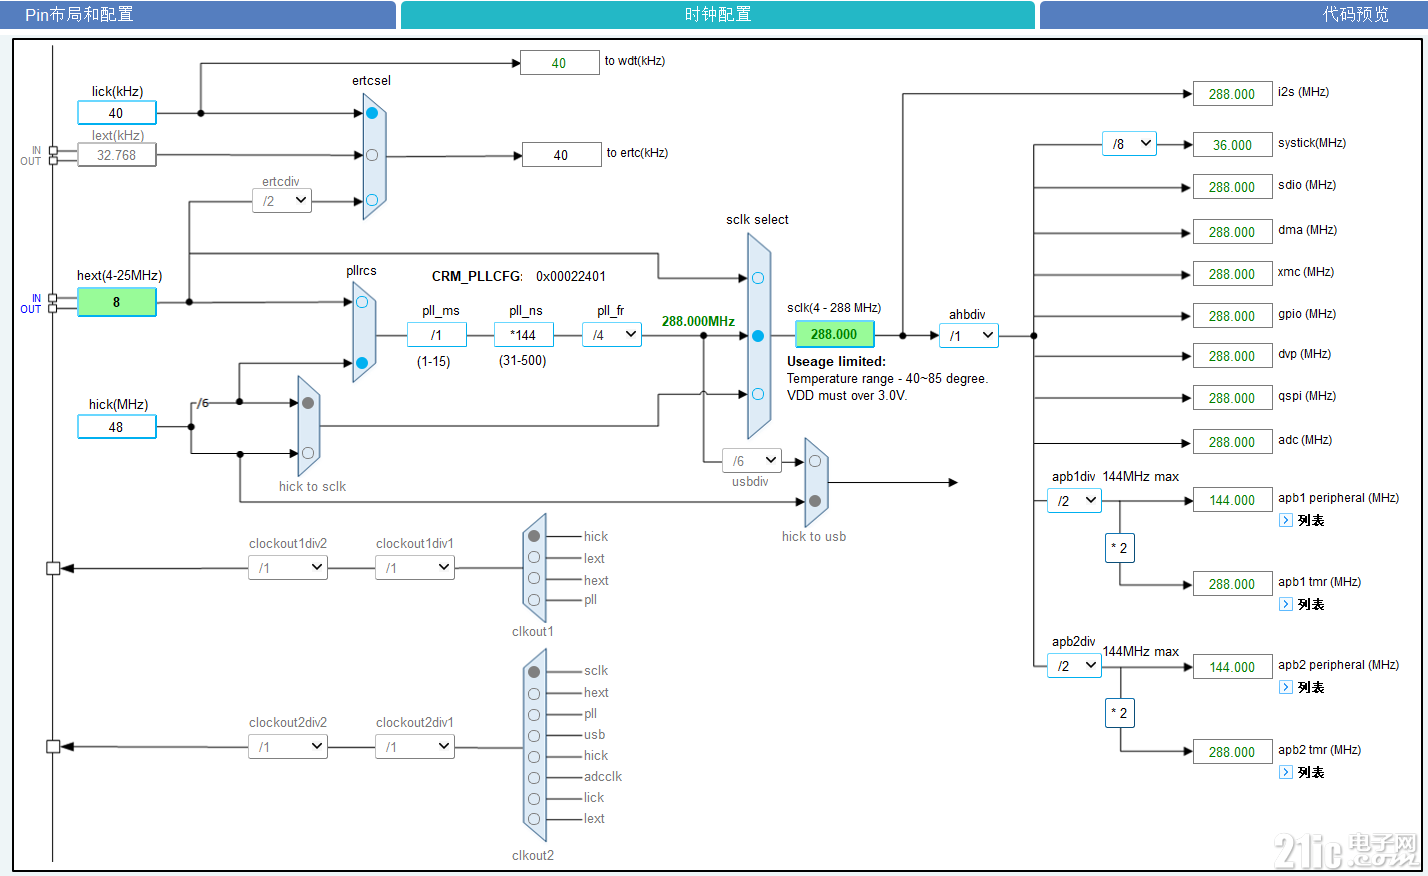The height and width of the screenshot is (876, 1428).
Task: Open apb1 tmr list arrow icon
Action: [1286, 604]
